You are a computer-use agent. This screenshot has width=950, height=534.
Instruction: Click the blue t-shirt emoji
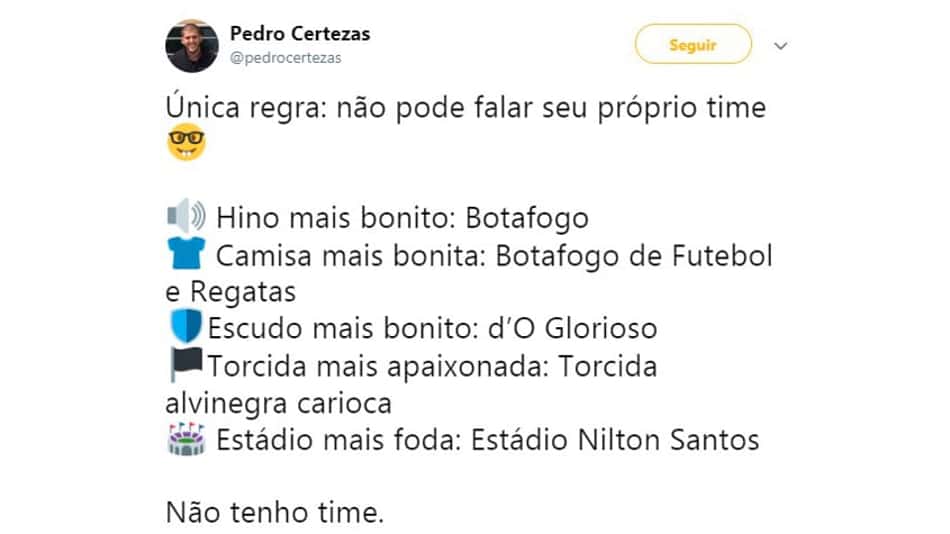[x=186, y=253]
